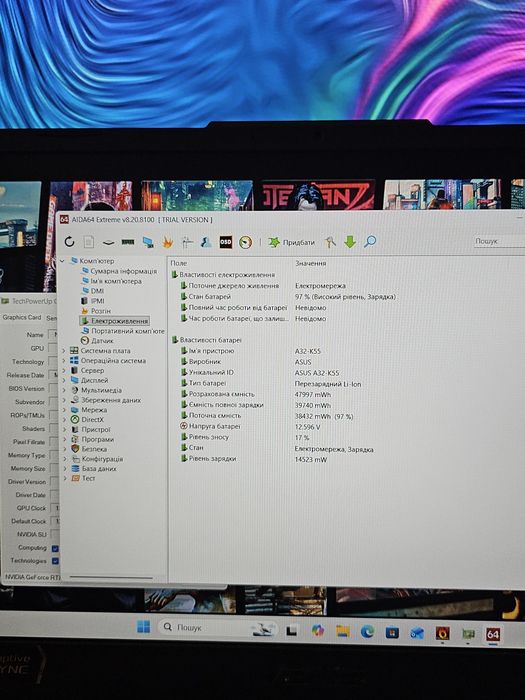This screenshot has width=525, height=700.
Task: Click the Refresh icon in AIDA64 toolbar
Action: (x=69, y=242)
